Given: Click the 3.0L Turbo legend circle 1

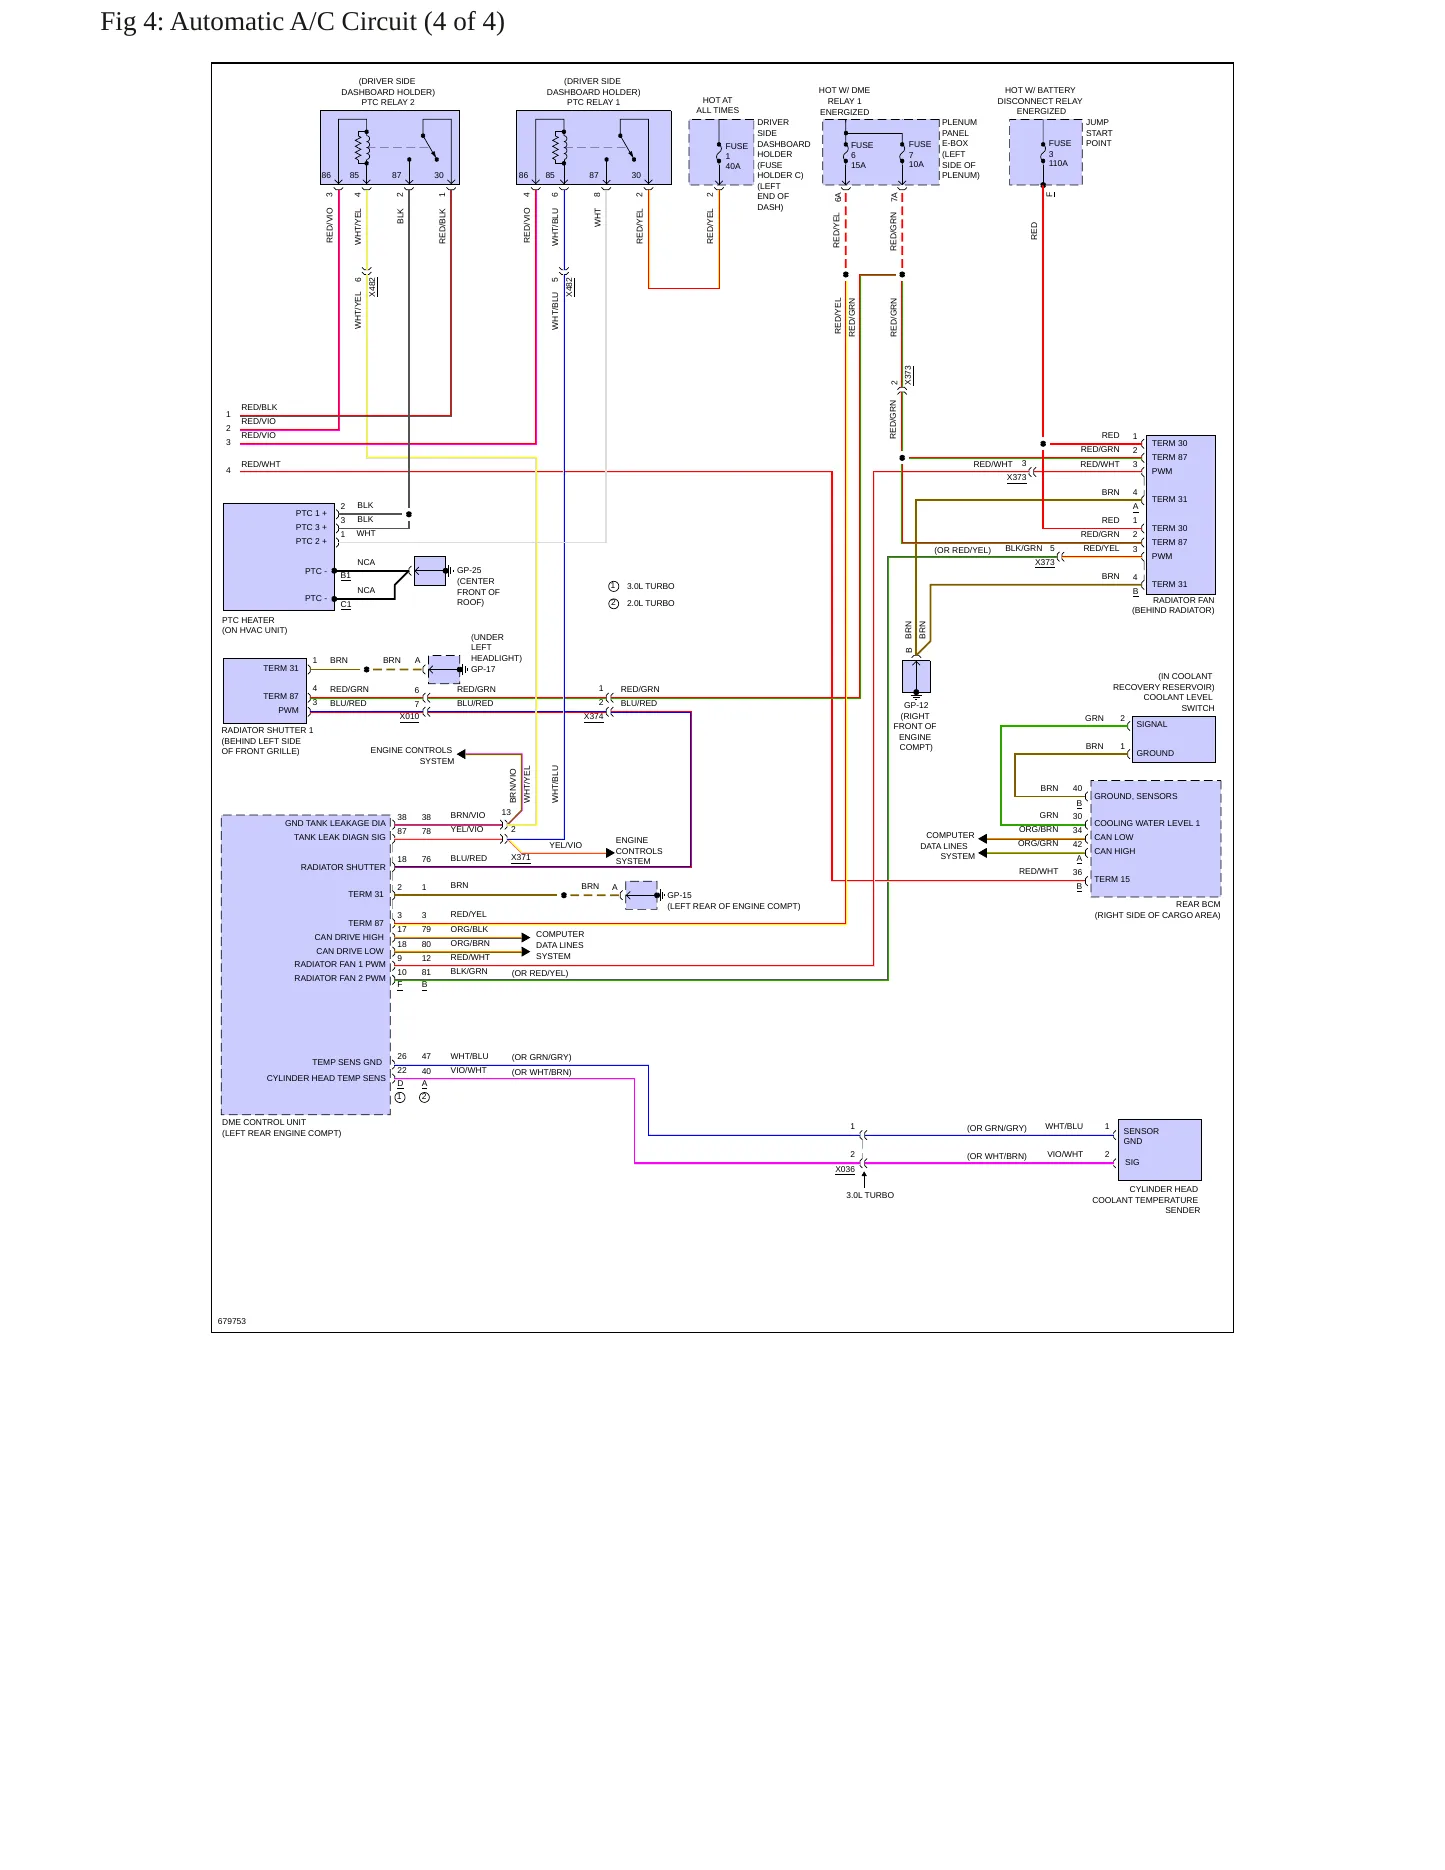Looking at the screenshot, I should (x=614, y=586).
